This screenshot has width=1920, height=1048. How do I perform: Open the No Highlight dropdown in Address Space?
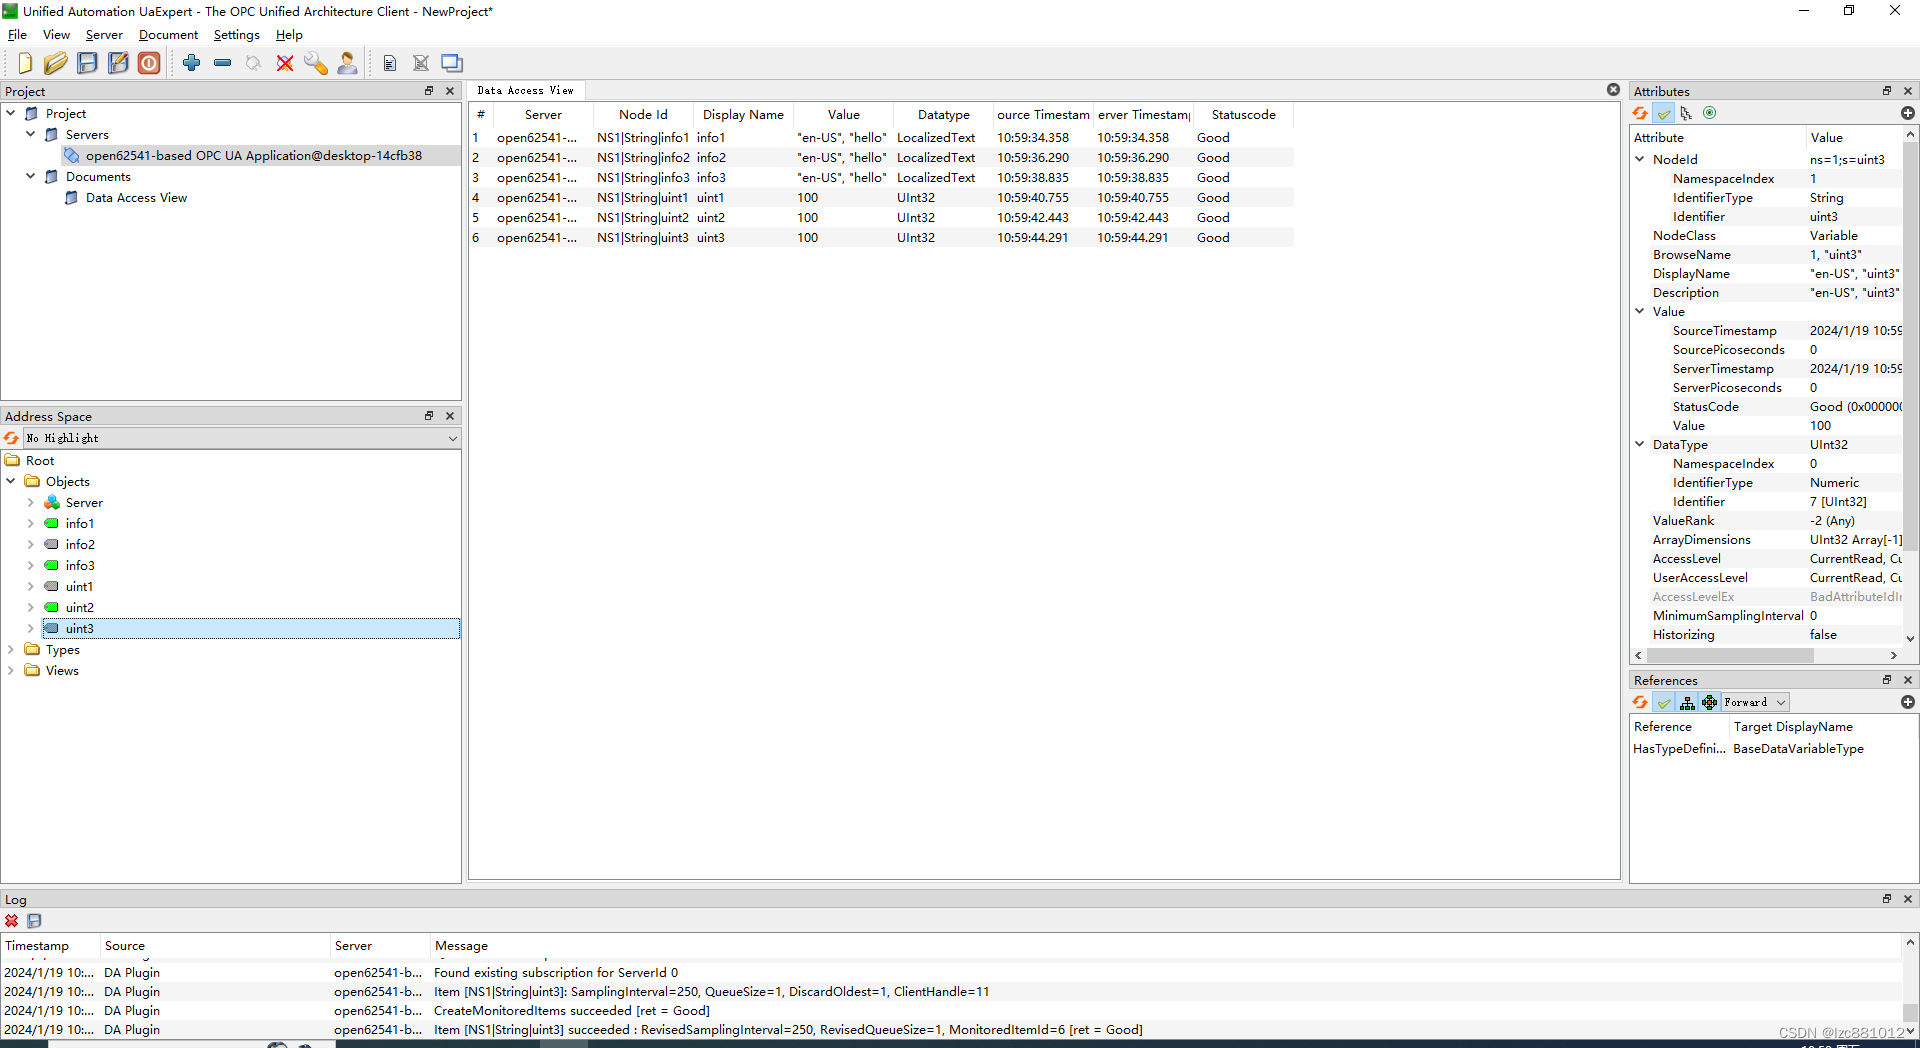pyautogui.click(x=242, y=438)
